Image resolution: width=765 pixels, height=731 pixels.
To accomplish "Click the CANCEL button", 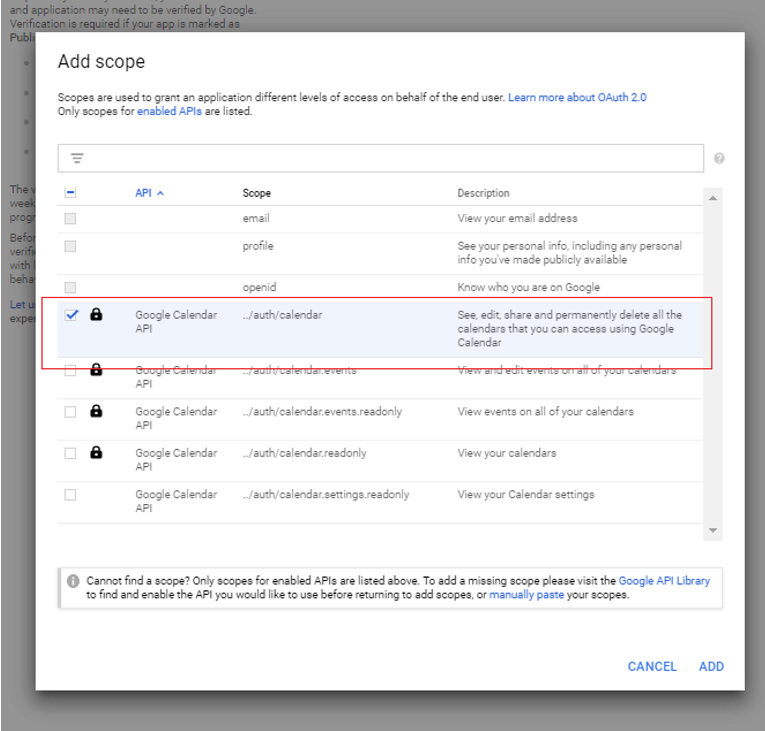I will [x=652, y=667].
